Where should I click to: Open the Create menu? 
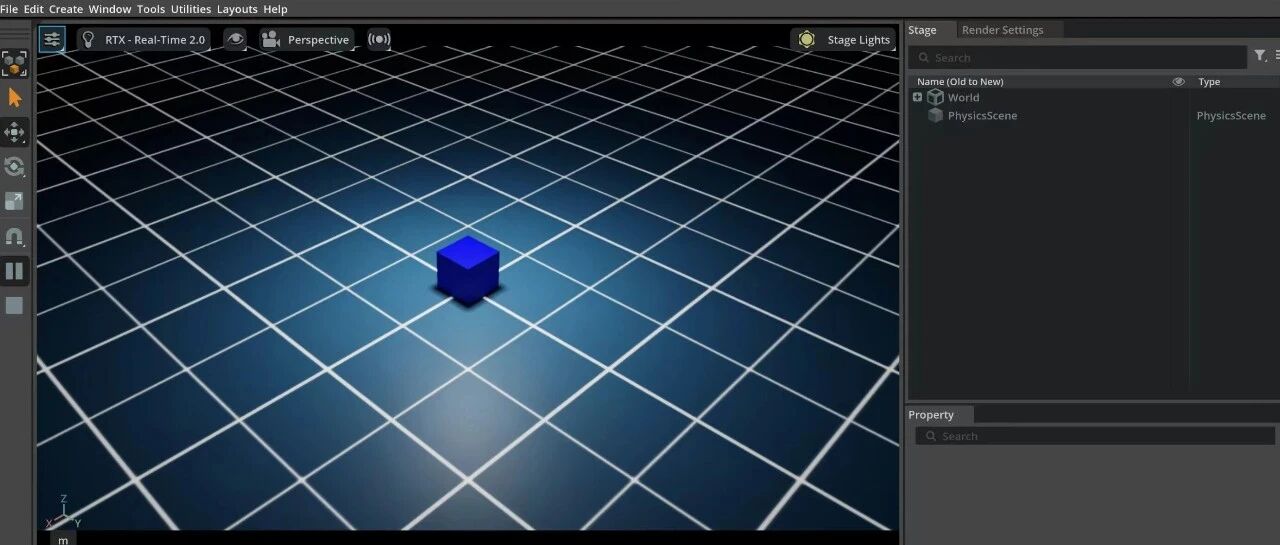click(x=66, y=9)
